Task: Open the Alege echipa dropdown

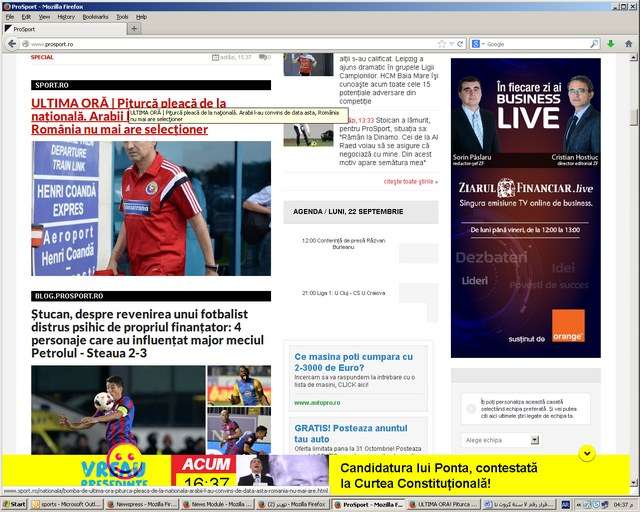Action: (x=500, y=440)
